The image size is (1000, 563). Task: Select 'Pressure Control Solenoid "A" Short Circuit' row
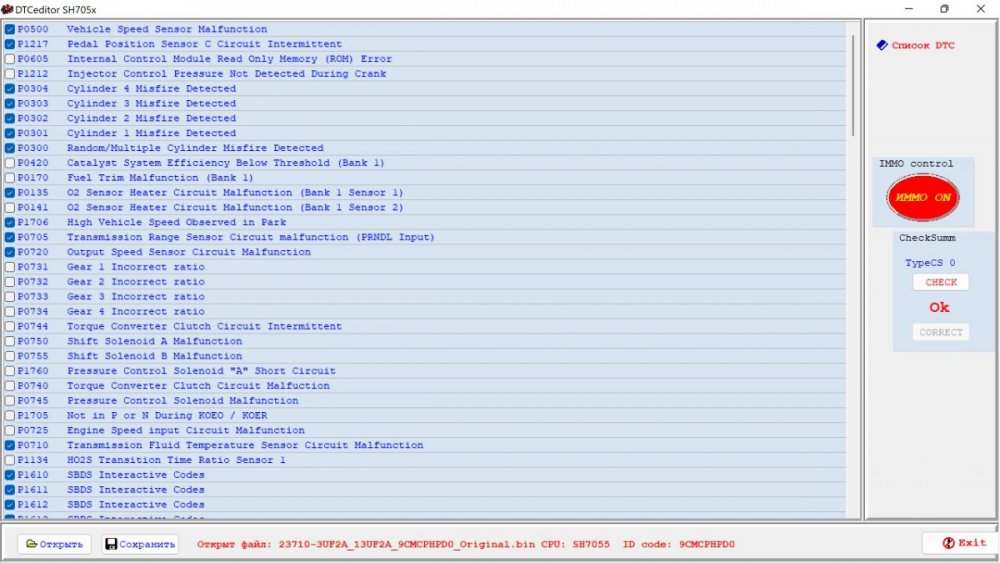pyautogui.click(x=424, y=371)
